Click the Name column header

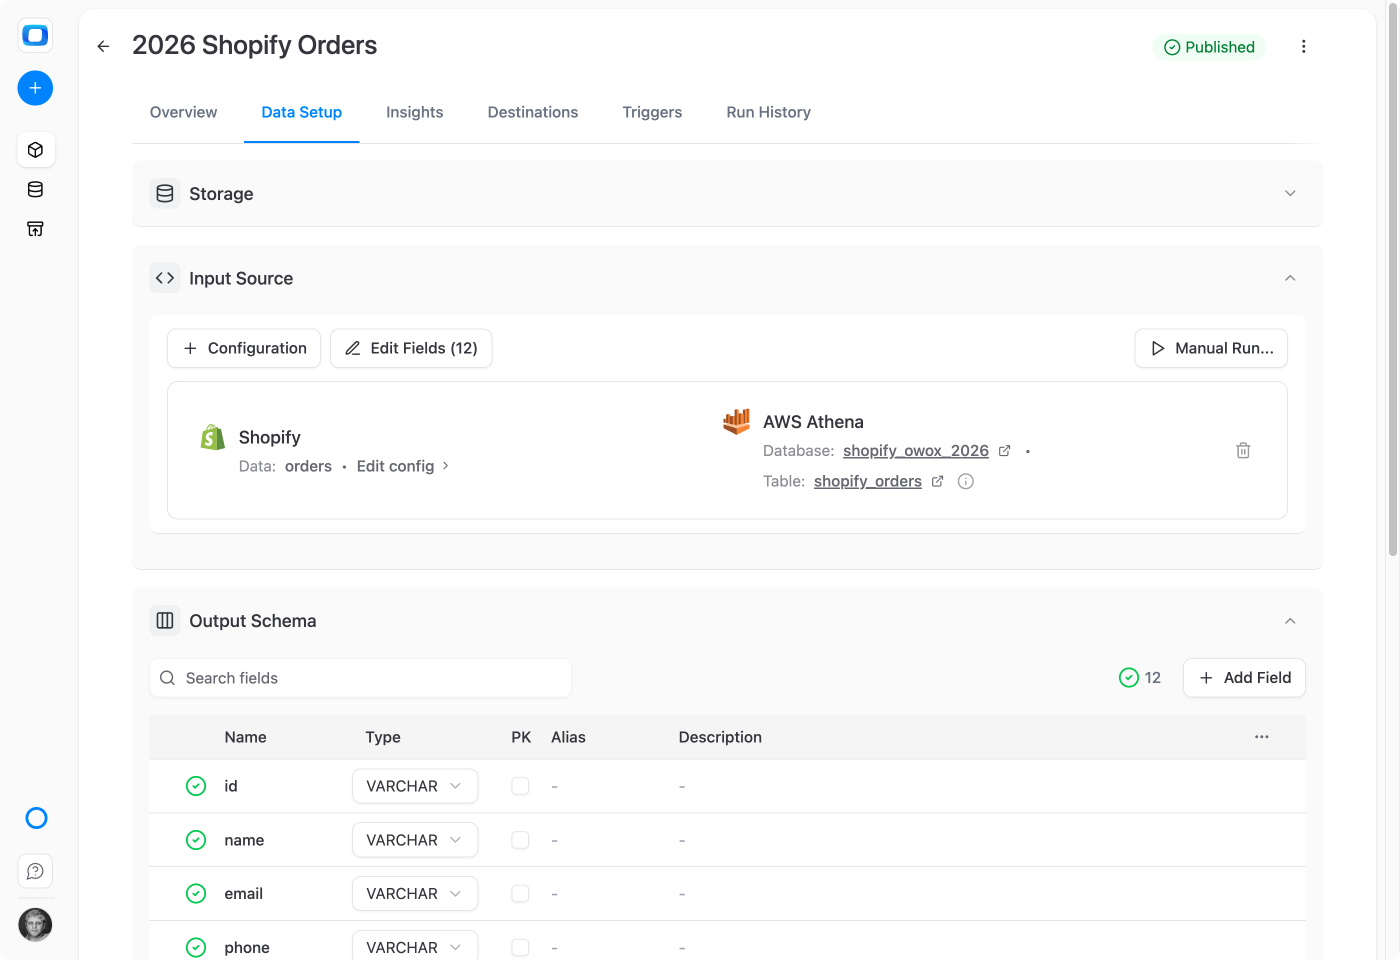pyautogui.click(x=245, y=737)
